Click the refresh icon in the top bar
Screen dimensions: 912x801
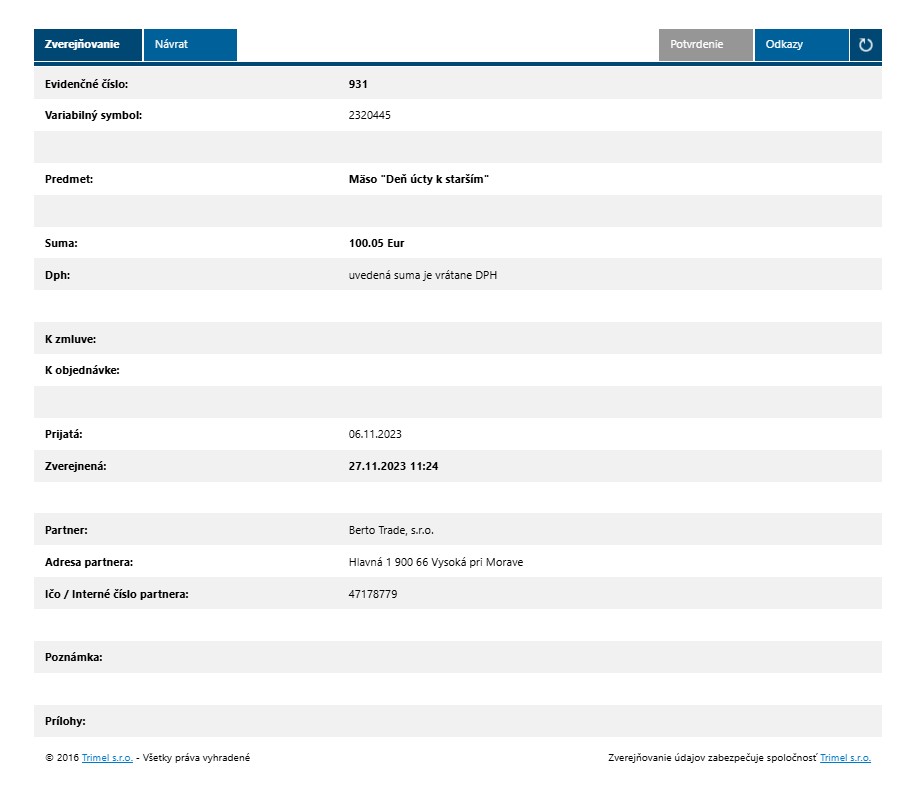[x=866, y=45]
